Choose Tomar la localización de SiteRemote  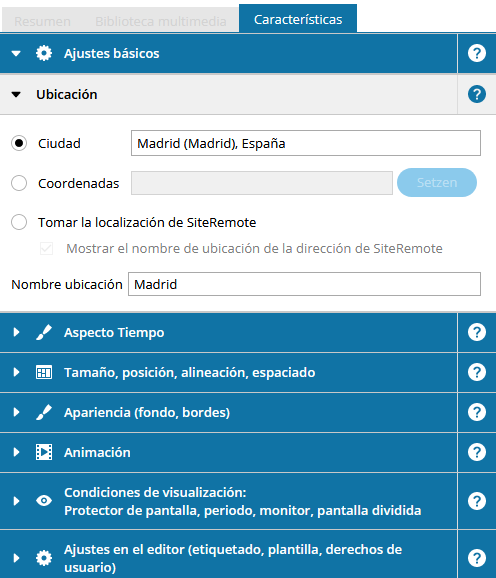[x=19, y=222]
